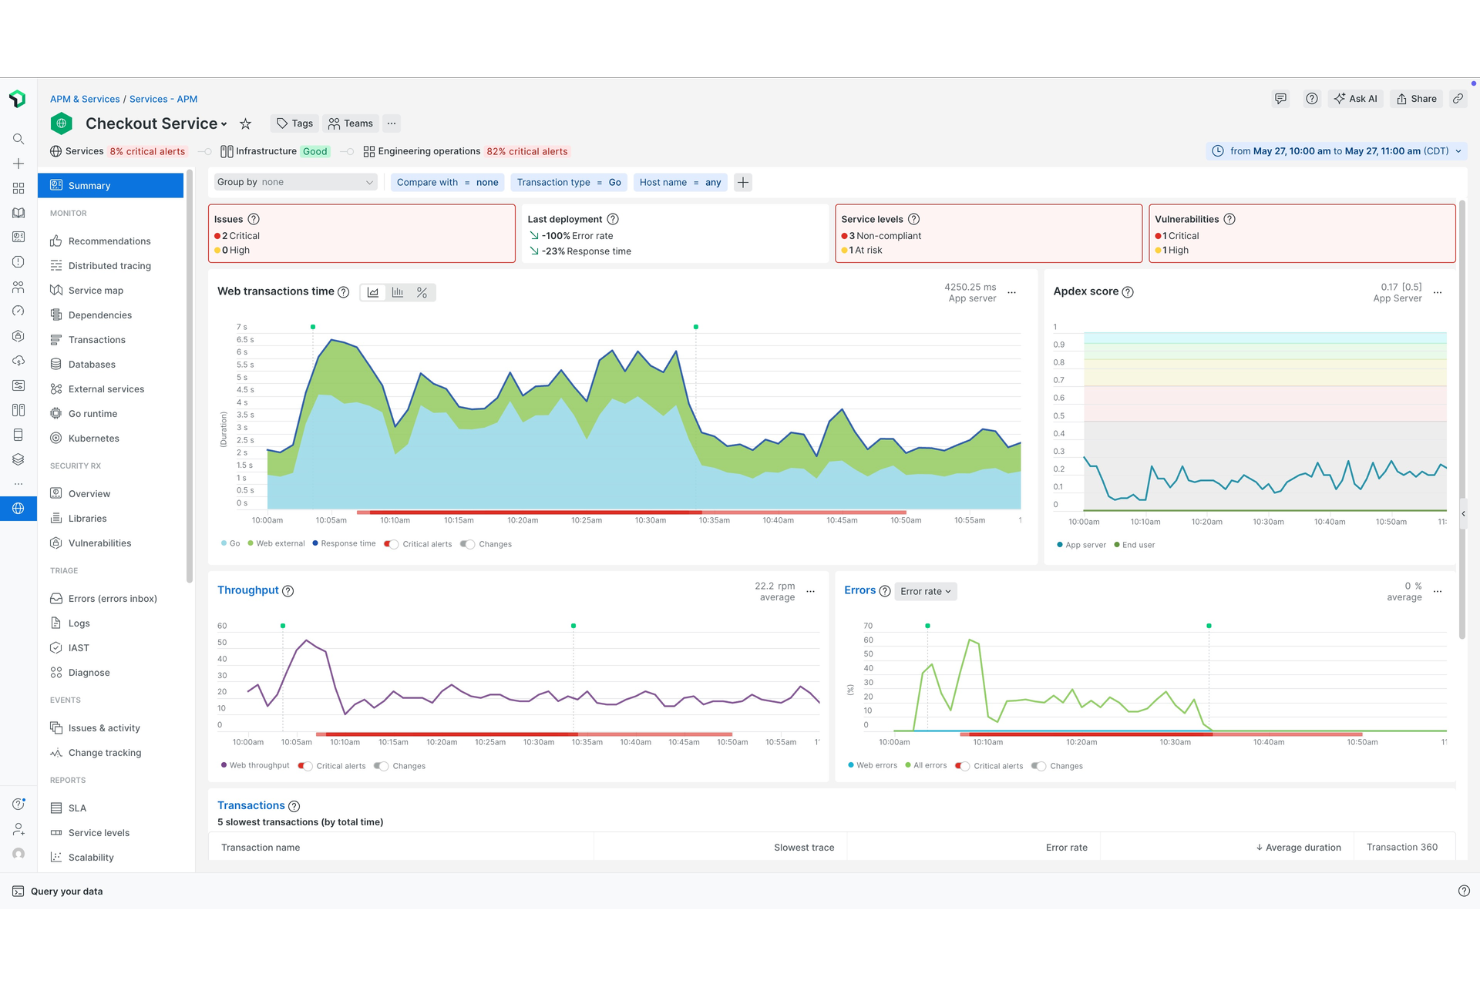Open the time range picker dropdown
Viewport: 1480px width, 987px height.
click(x=1334, y=150)
